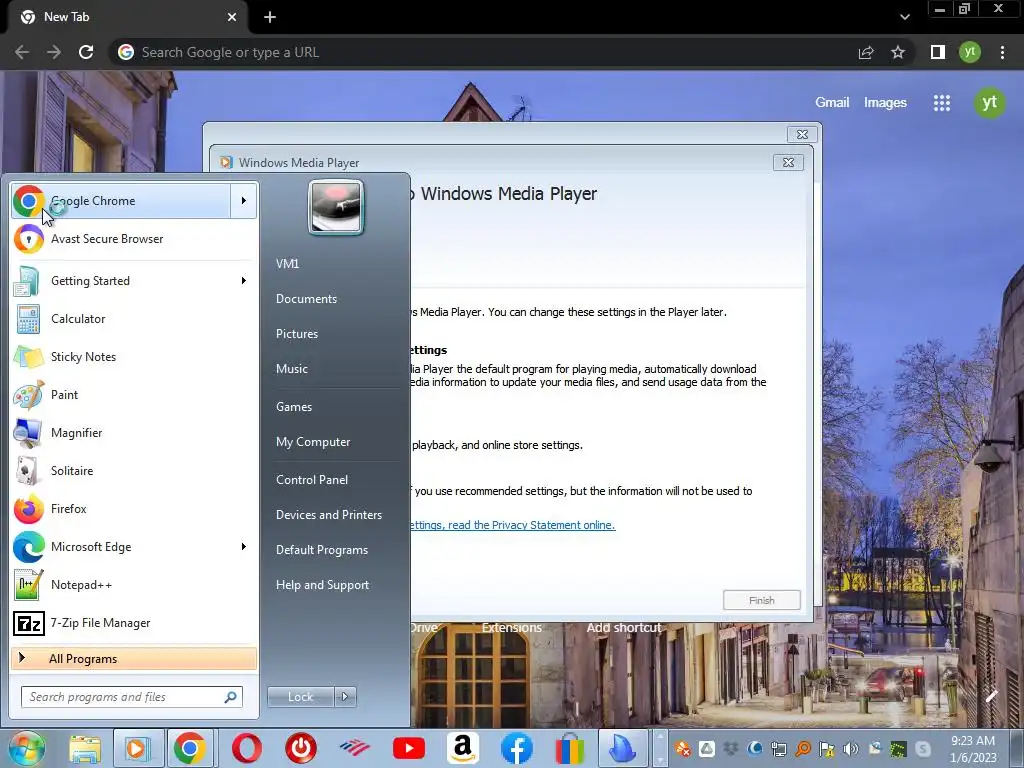This screenshot has width=1024, height=768.
Task: Reload the page in Chrome
Action: coord(86,52)
